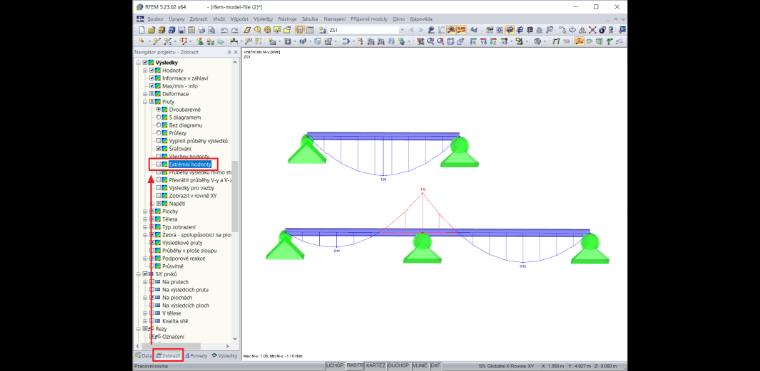
Task: Switch to the Pohledy navigator tab
Action: (x=196, y=355)
